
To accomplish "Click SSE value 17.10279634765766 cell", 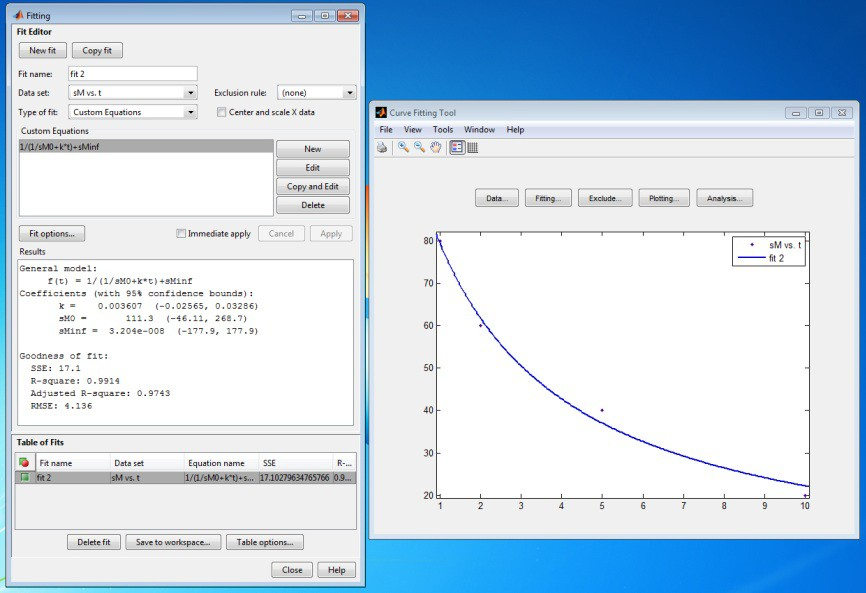I will click(295, 478).
